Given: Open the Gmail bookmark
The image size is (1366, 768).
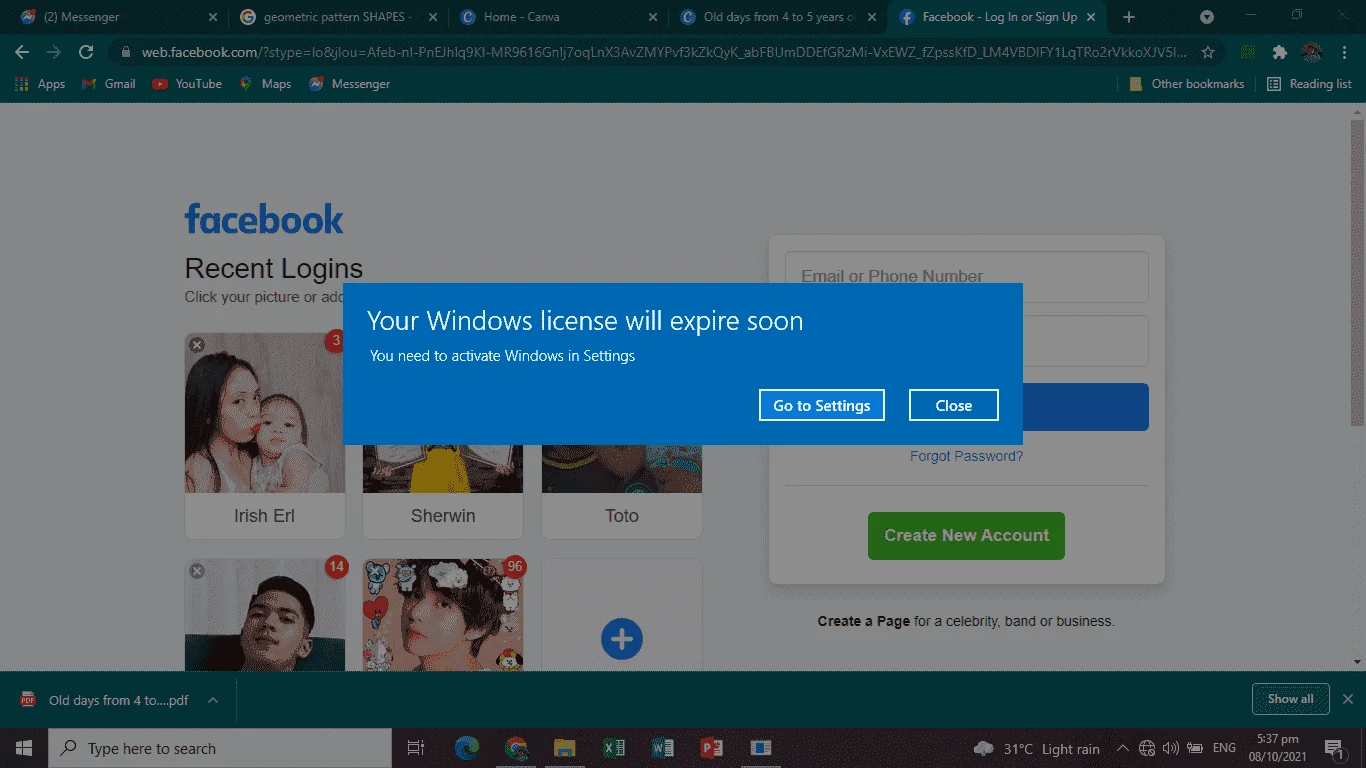Looking at the screenshot, I should pos(109,84).
